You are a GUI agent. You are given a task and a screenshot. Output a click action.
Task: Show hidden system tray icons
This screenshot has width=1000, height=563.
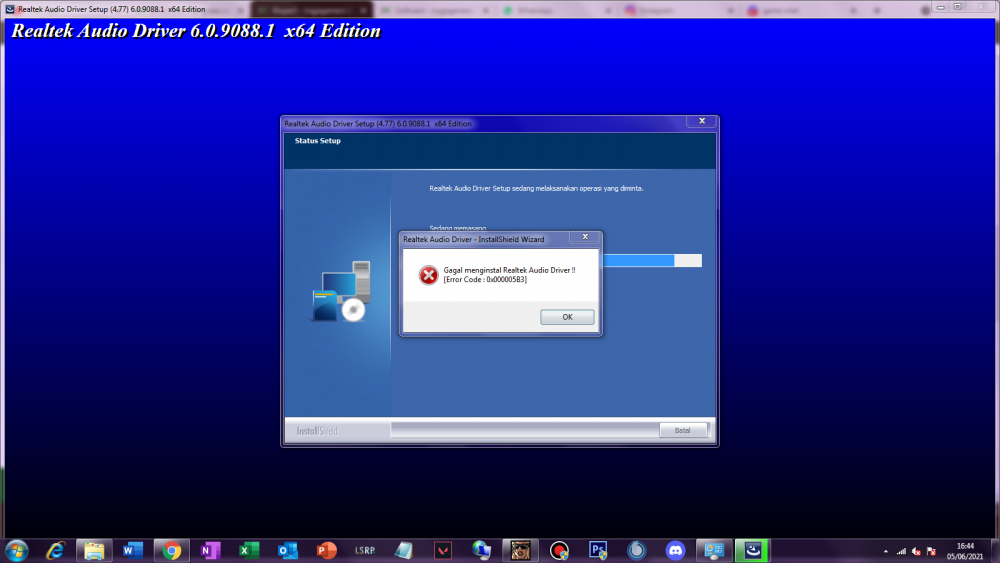885,552
